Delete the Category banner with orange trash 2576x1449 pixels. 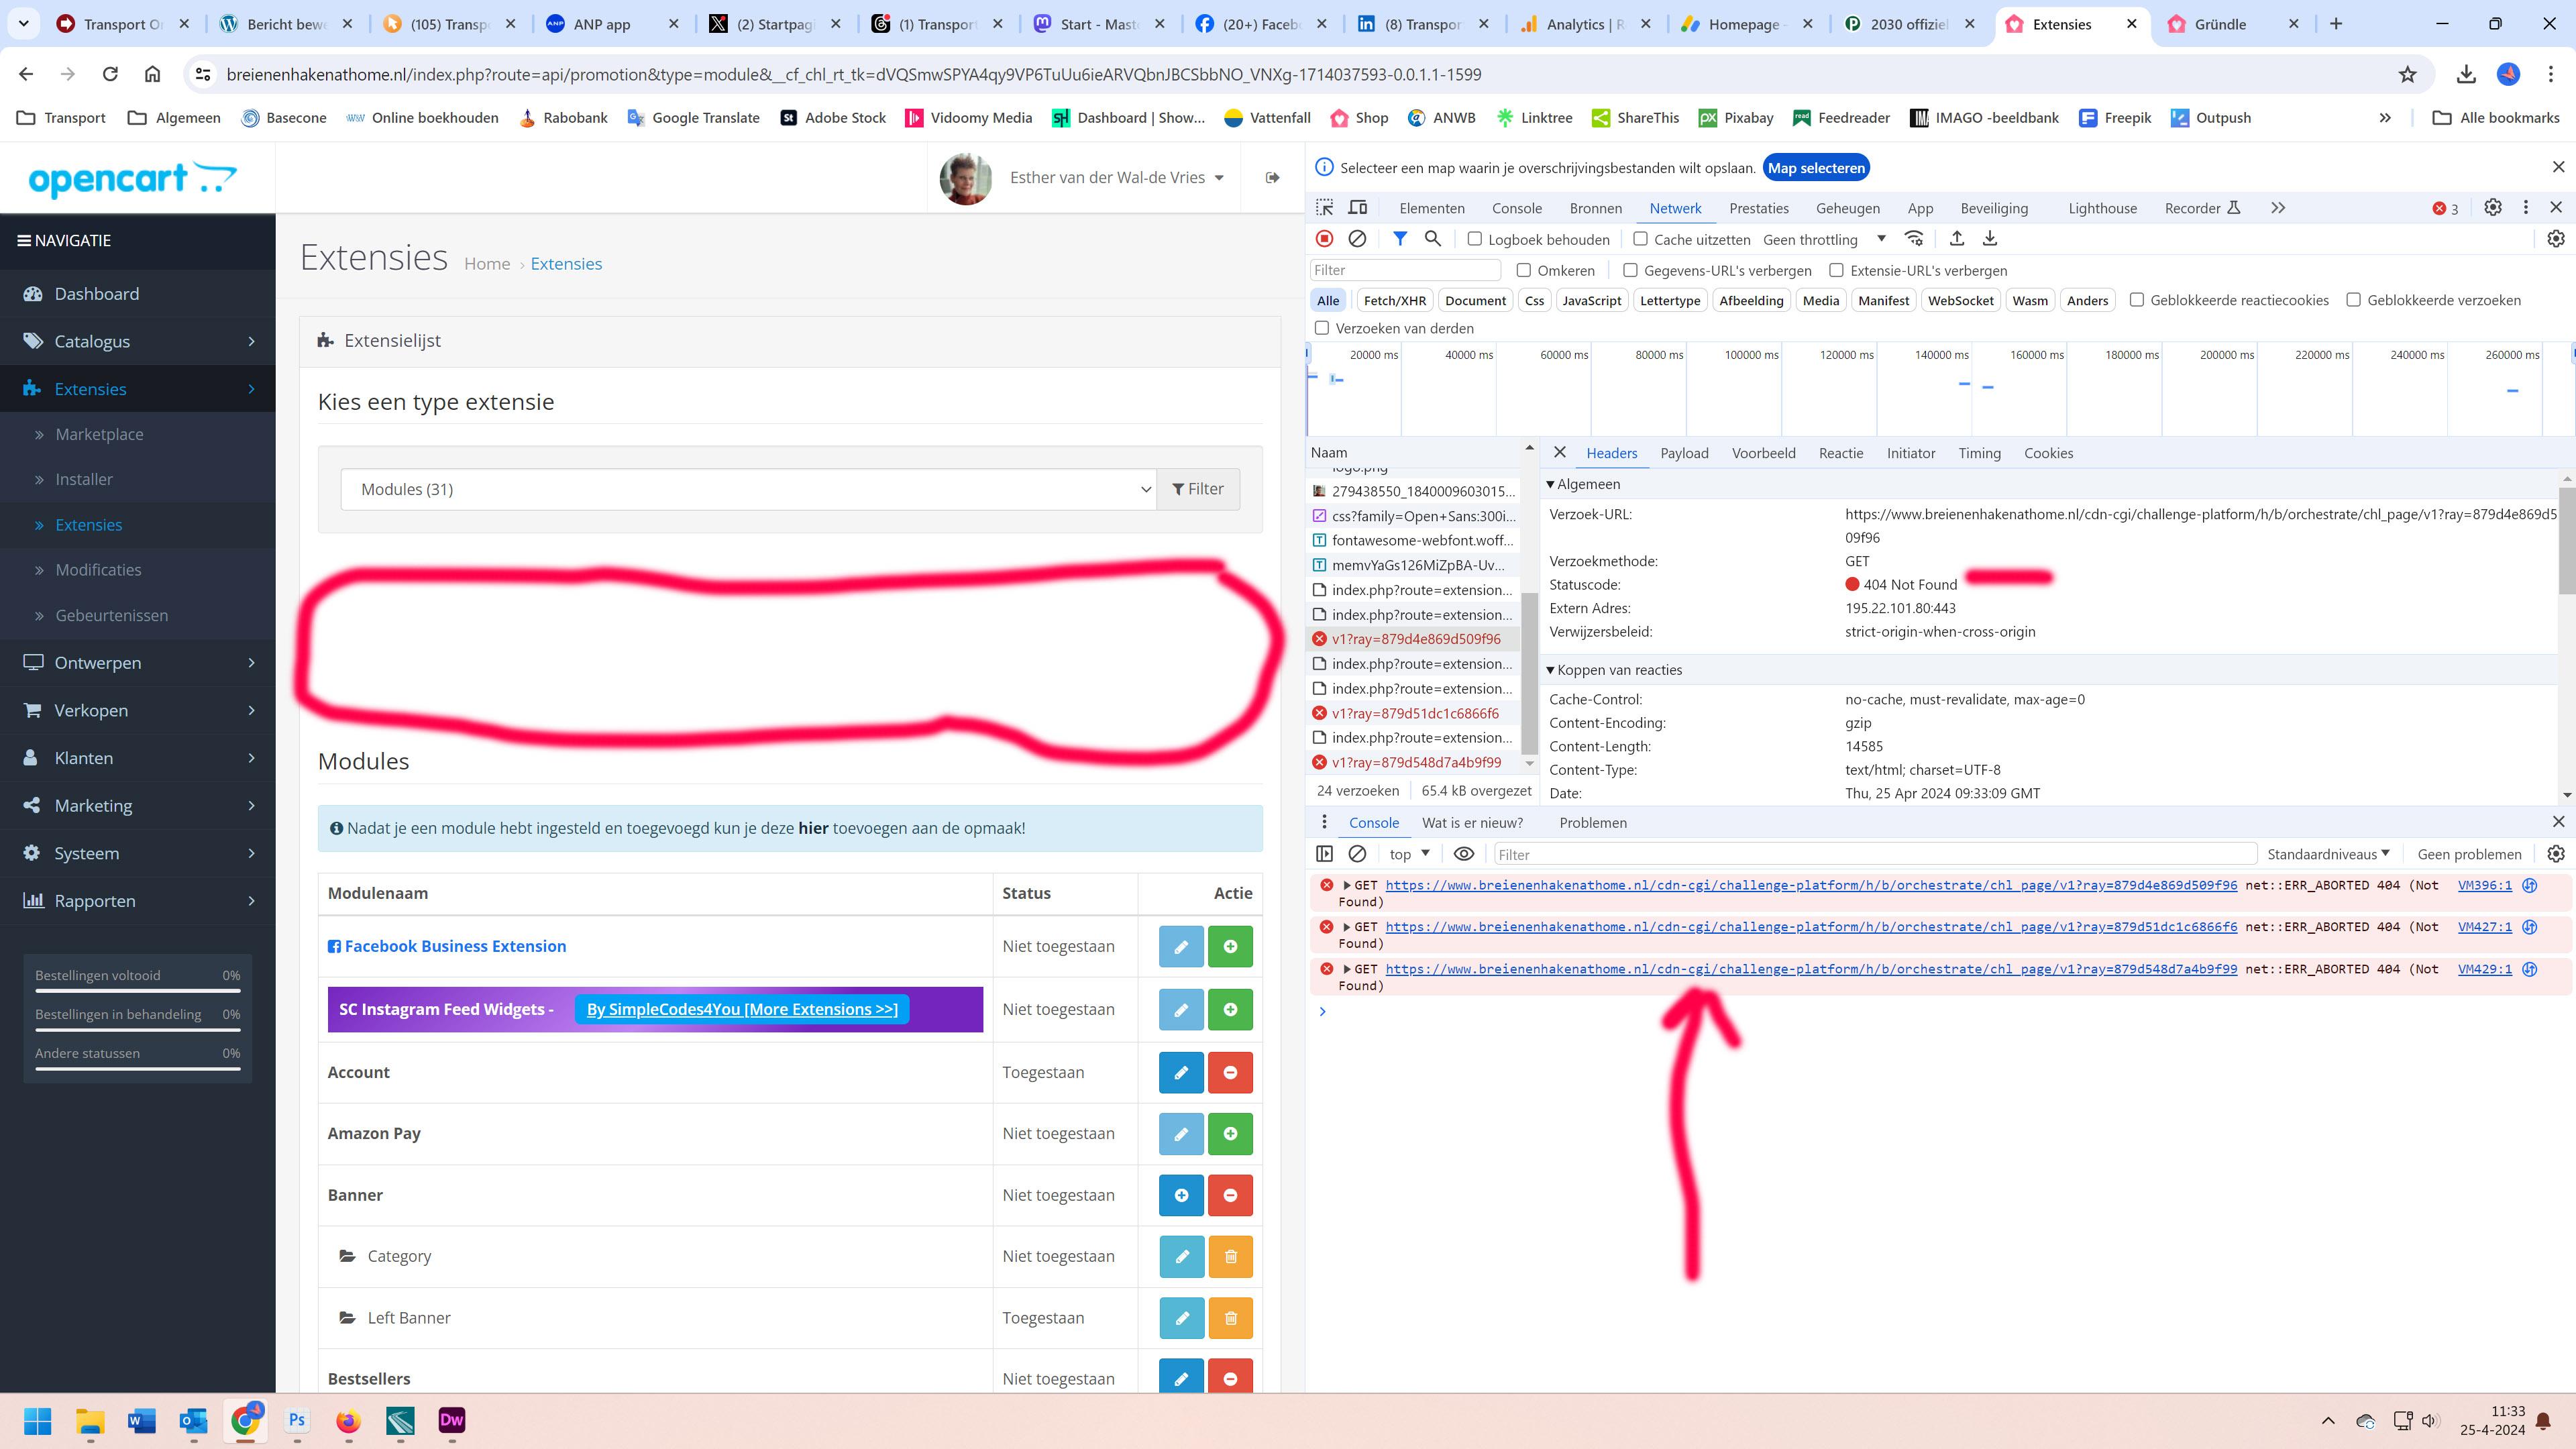pyautogui.click(x=1230, y=1257)
